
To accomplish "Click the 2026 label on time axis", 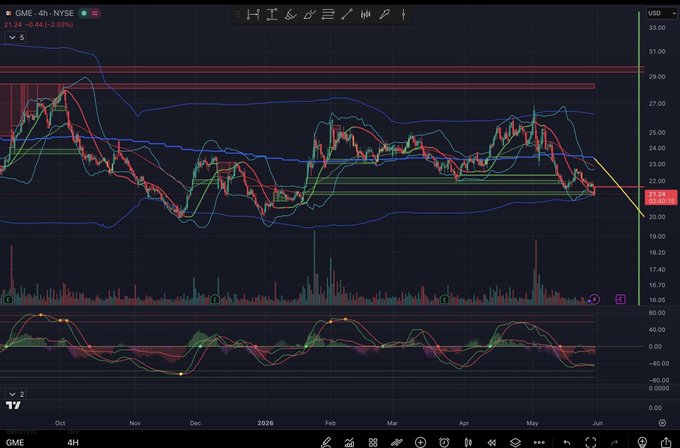I will click(x=265, y=423).
